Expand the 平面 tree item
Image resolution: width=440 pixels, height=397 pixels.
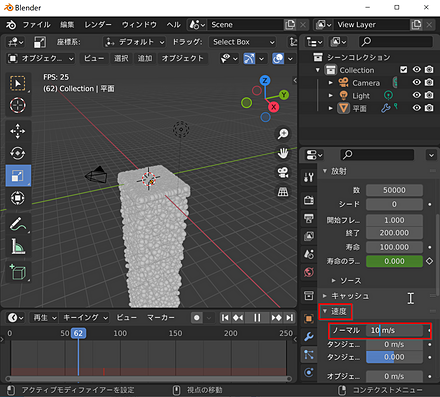pyautogui.click(x=331, y=108)
